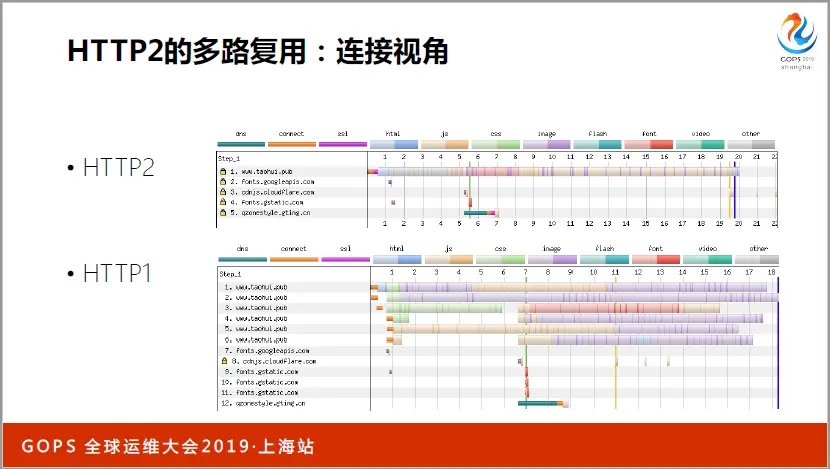
Task: Select row 5. qzonestyle.gtimg.cn in HTTP2 chart
Action: click(497, 212)
